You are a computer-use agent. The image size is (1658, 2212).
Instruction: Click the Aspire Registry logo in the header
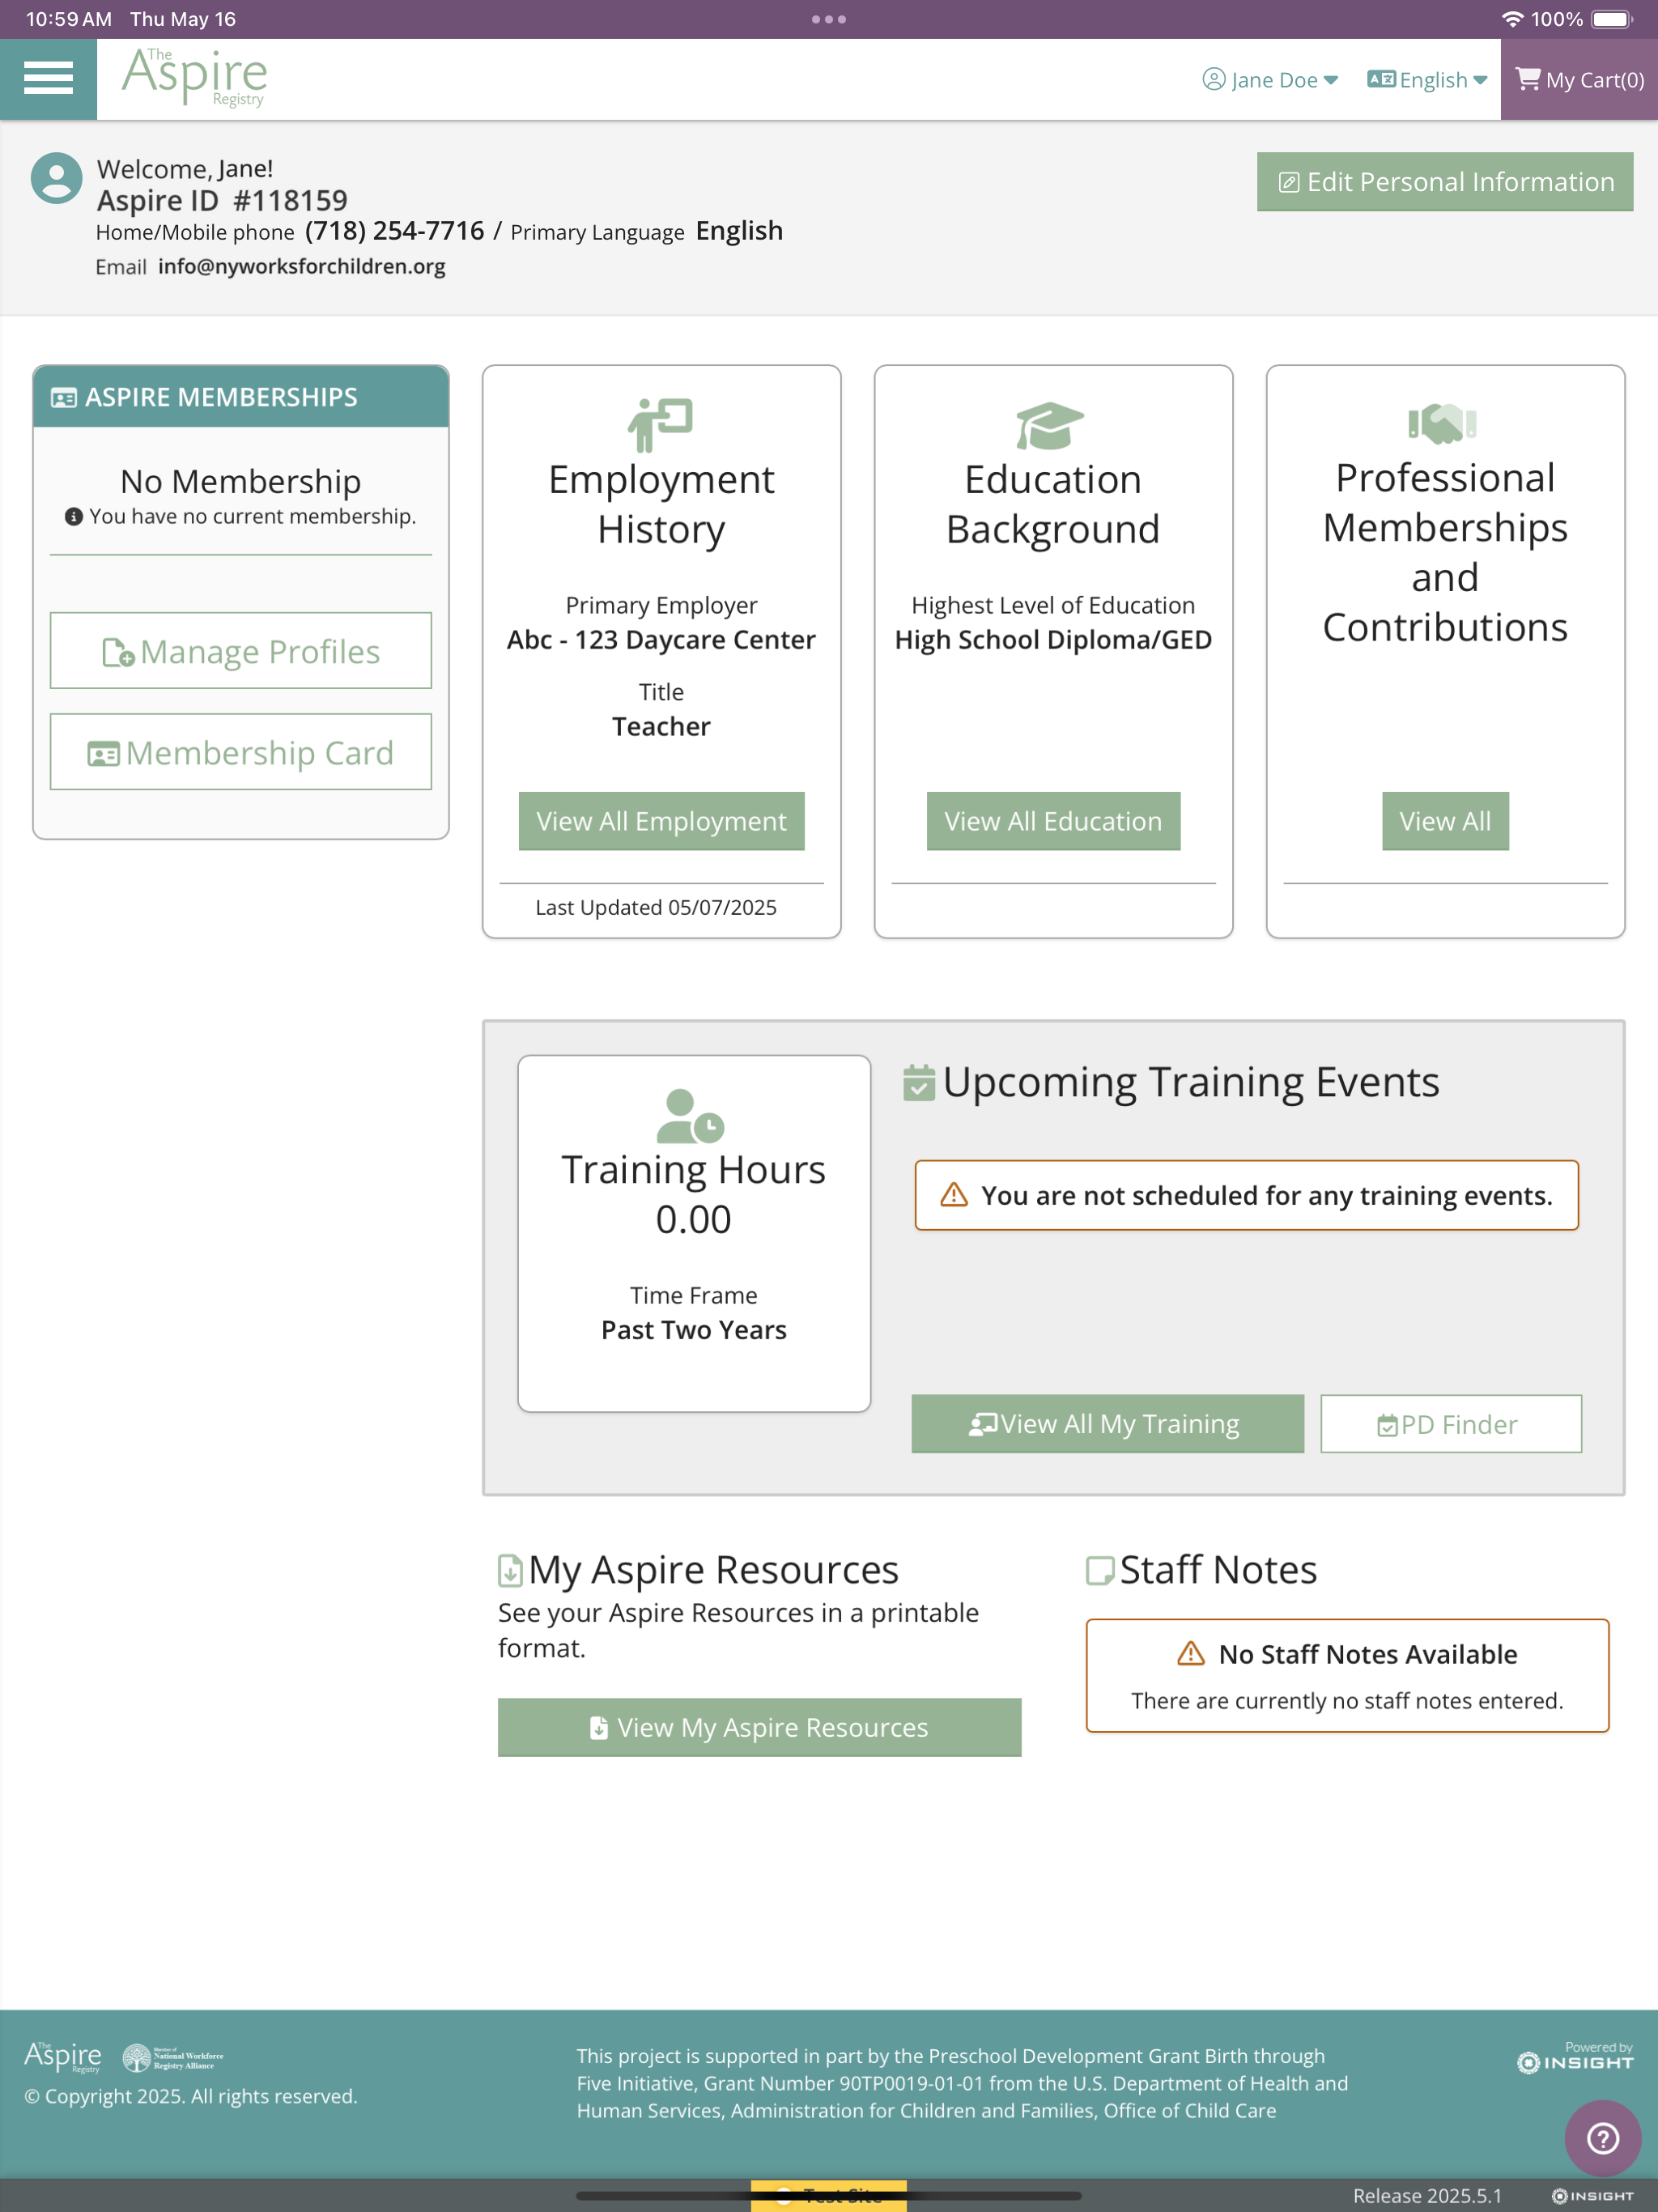[x=195, y=76]
